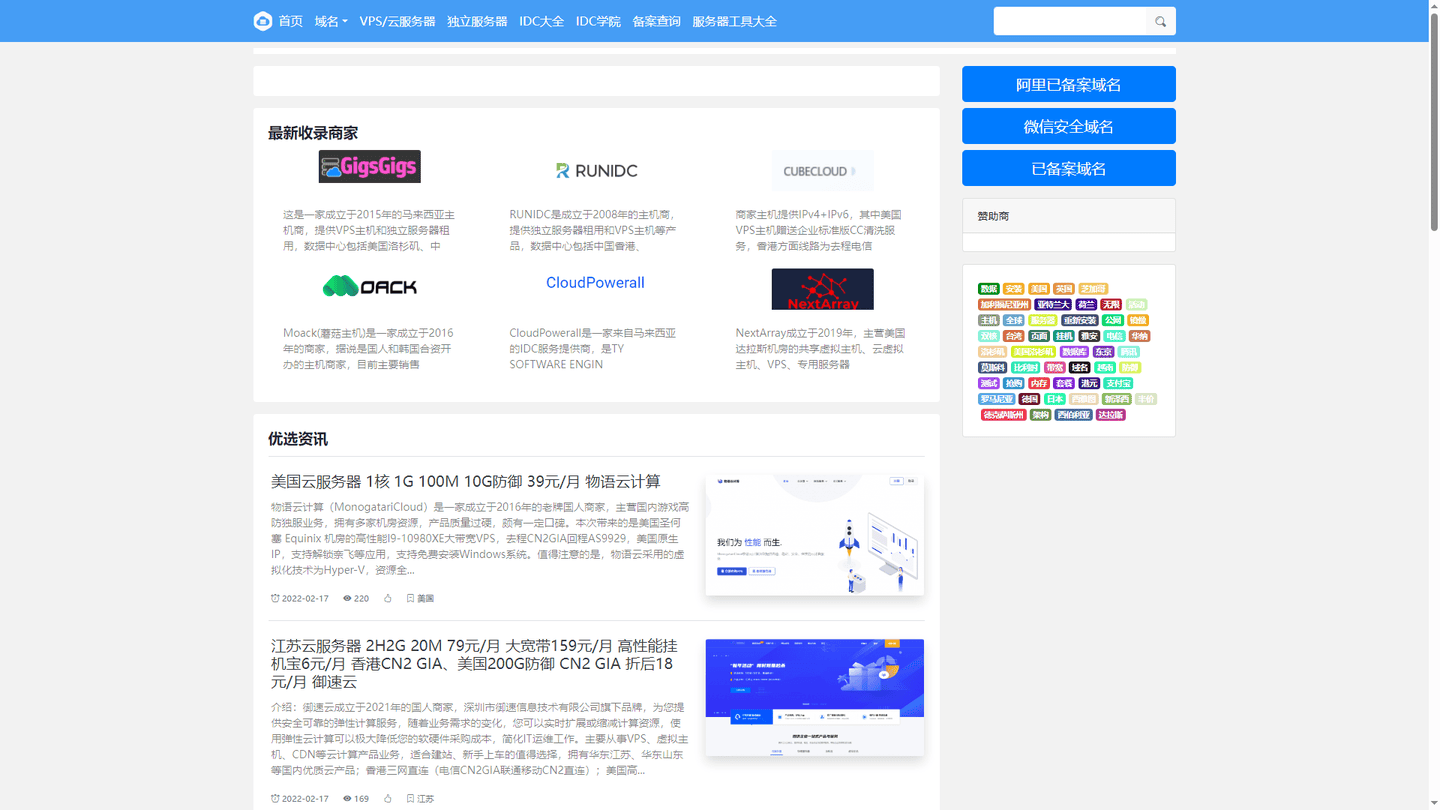
Task: Select the 芝加哥 tag
Action: [1093, 289]
